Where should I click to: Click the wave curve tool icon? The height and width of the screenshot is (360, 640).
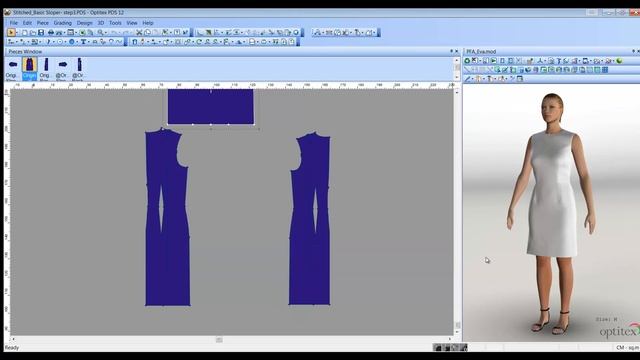[x=118, y=42]
